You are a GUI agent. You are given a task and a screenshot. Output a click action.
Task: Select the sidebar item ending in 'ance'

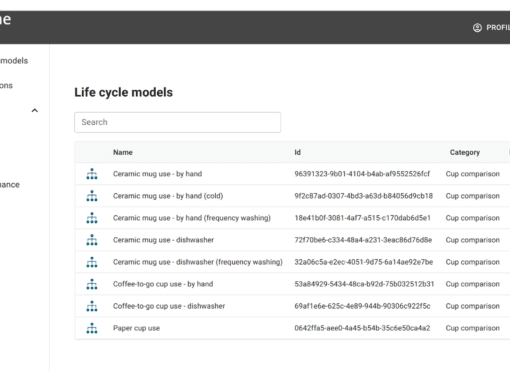10,185
